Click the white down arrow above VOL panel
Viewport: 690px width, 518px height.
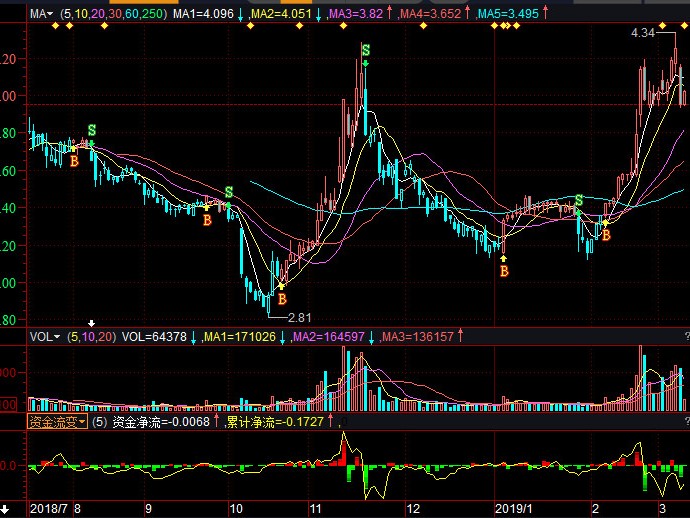tap(91, 323)
